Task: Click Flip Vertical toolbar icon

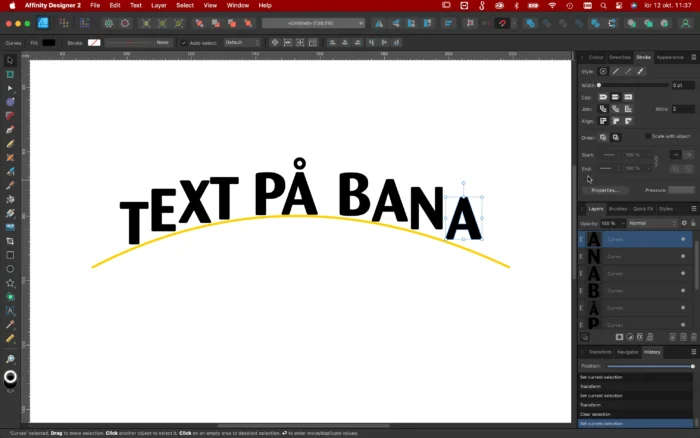Action: (395, 23)
